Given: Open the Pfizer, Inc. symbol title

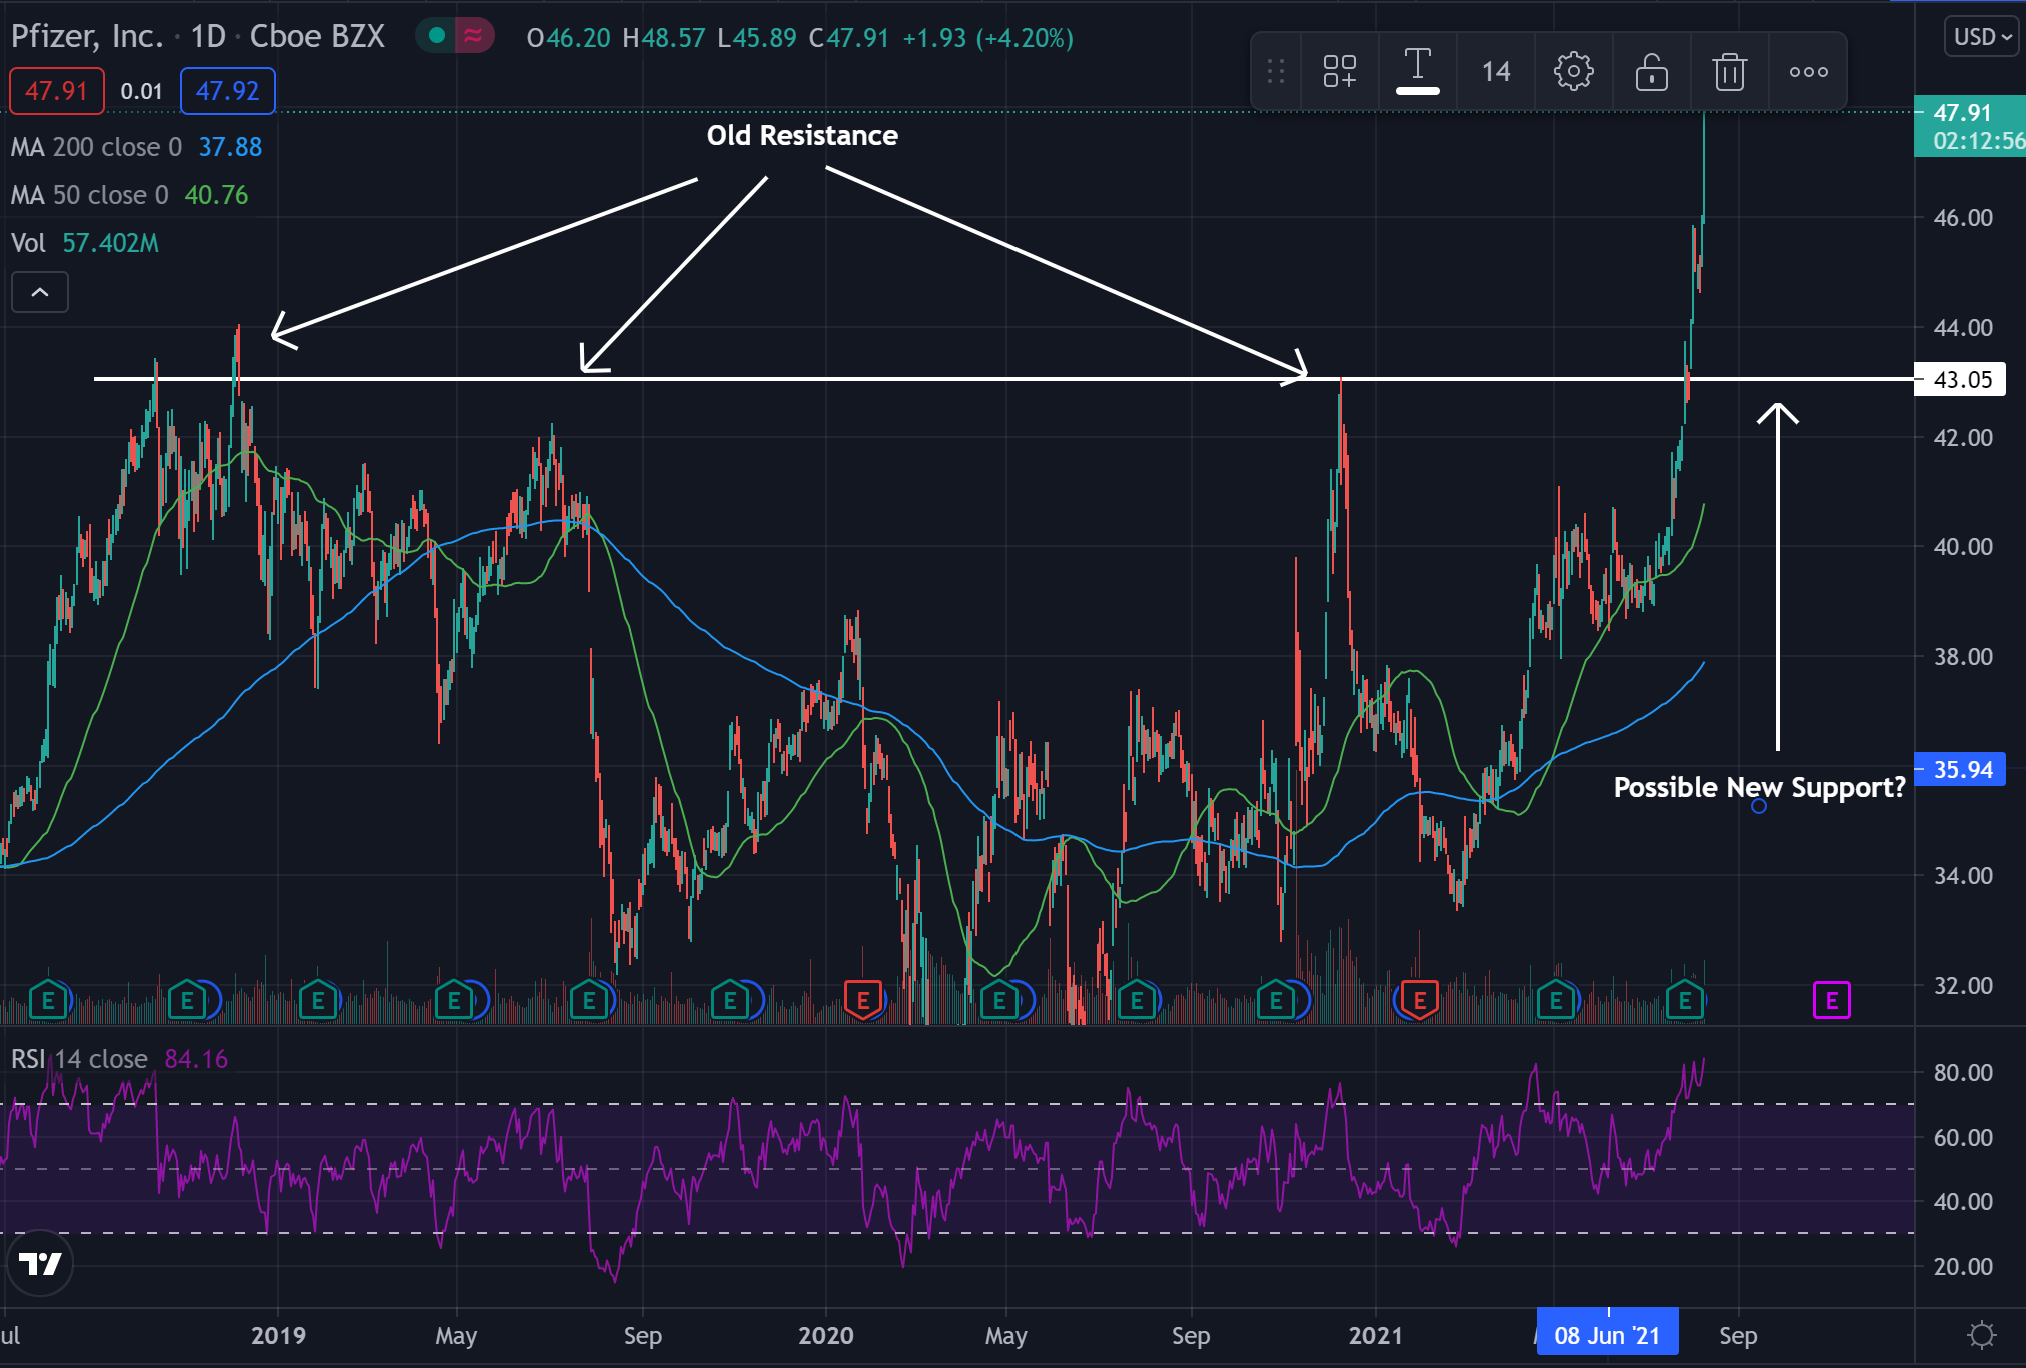Looking at the screenshot, I should click(86, 37).
